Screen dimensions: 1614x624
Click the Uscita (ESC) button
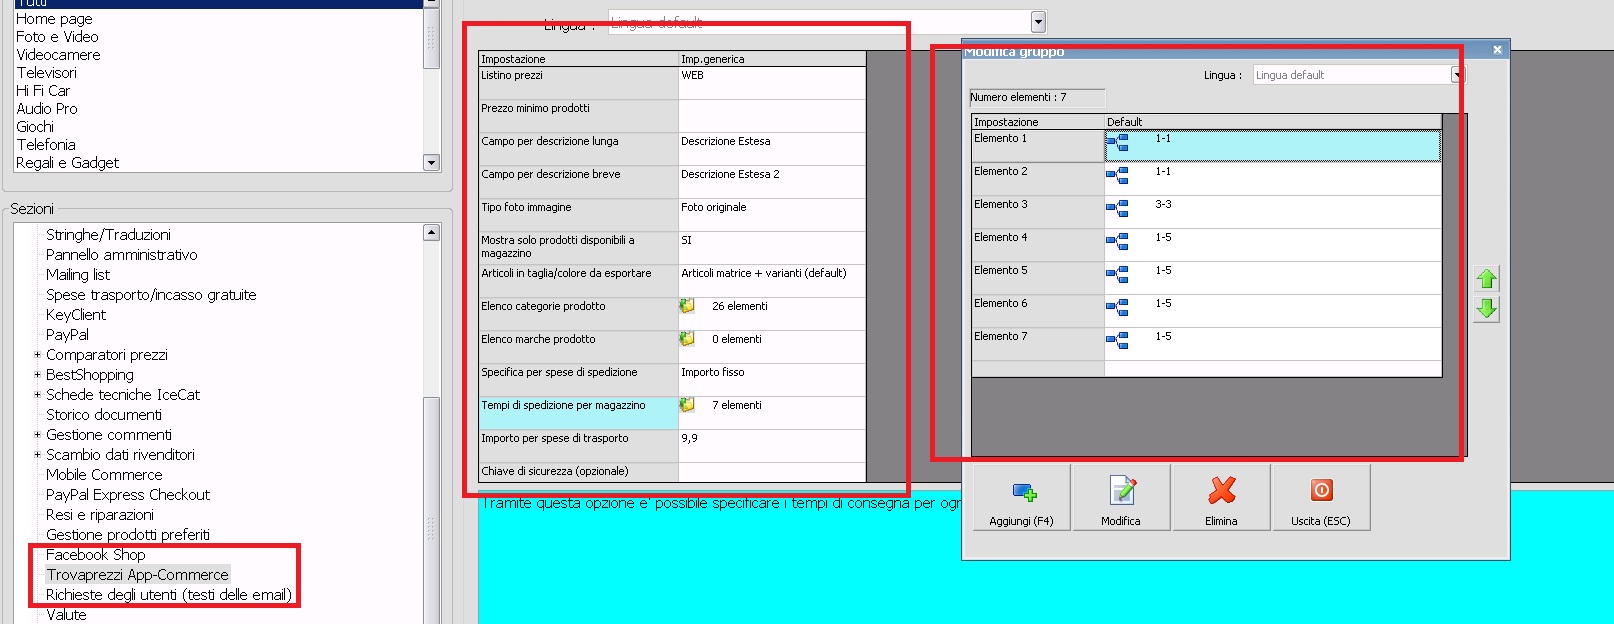1320,497
